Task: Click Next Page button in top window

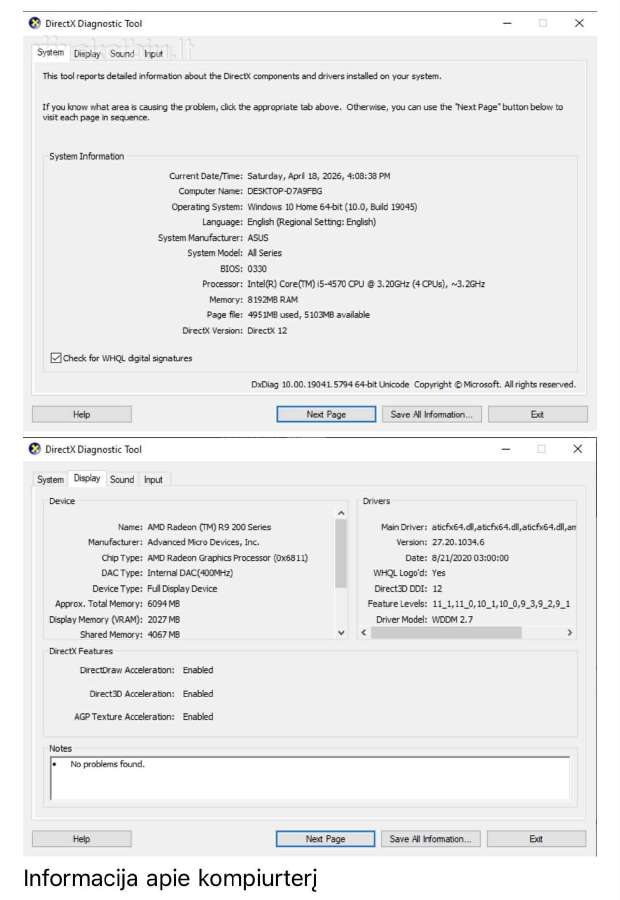Action: (326, 414)
